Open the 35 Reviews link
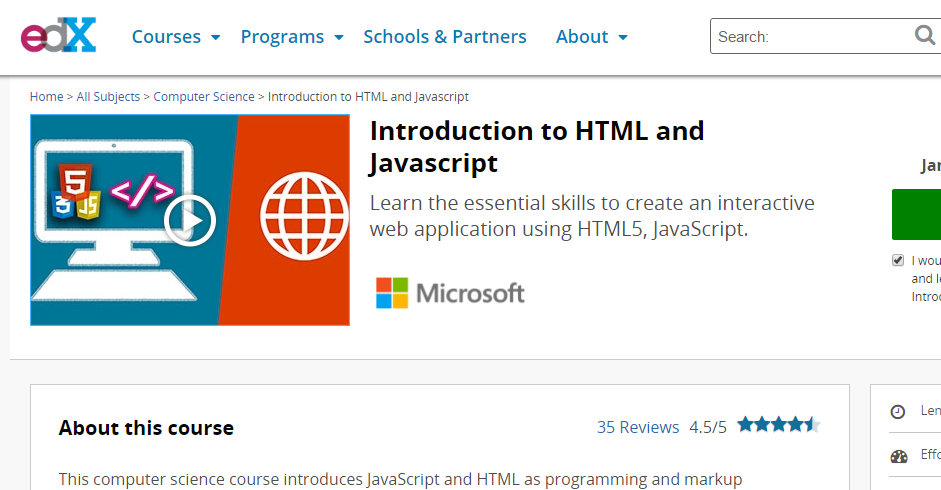 pyautogui.click(x=637, y=427)
